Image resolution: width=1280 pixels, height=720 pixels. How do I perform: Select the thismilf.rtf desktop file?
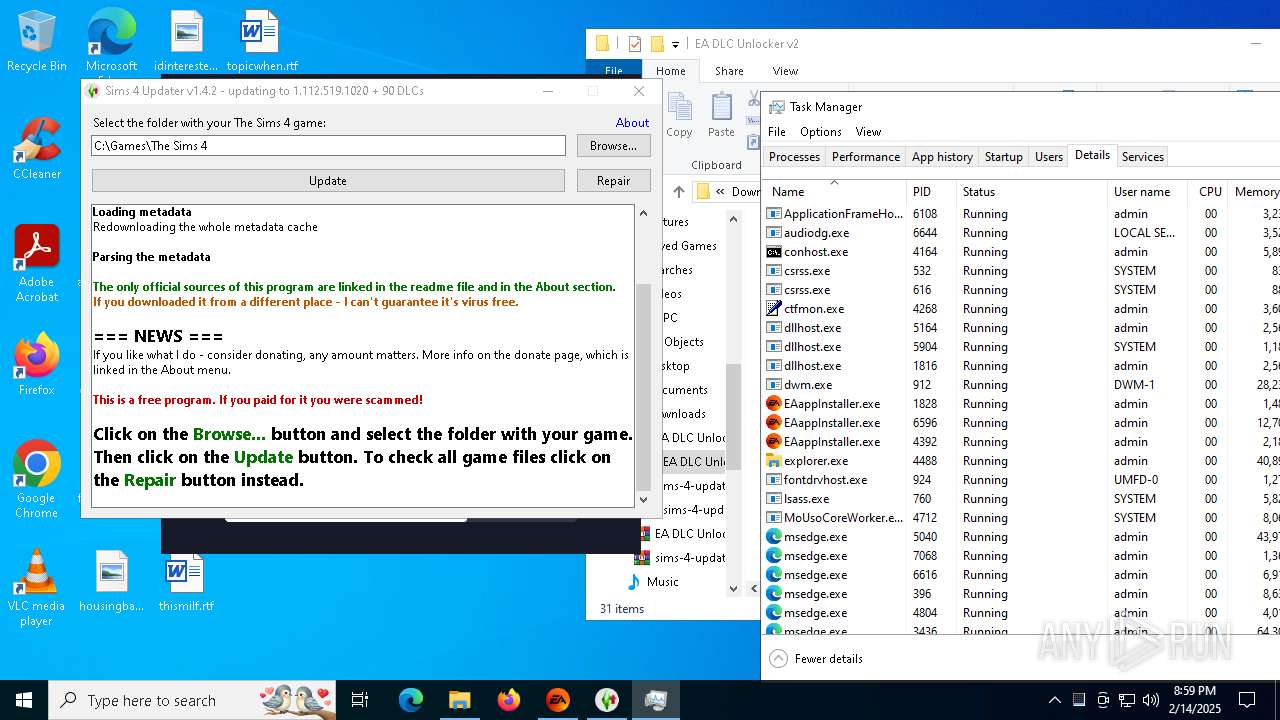coord(186,582)
